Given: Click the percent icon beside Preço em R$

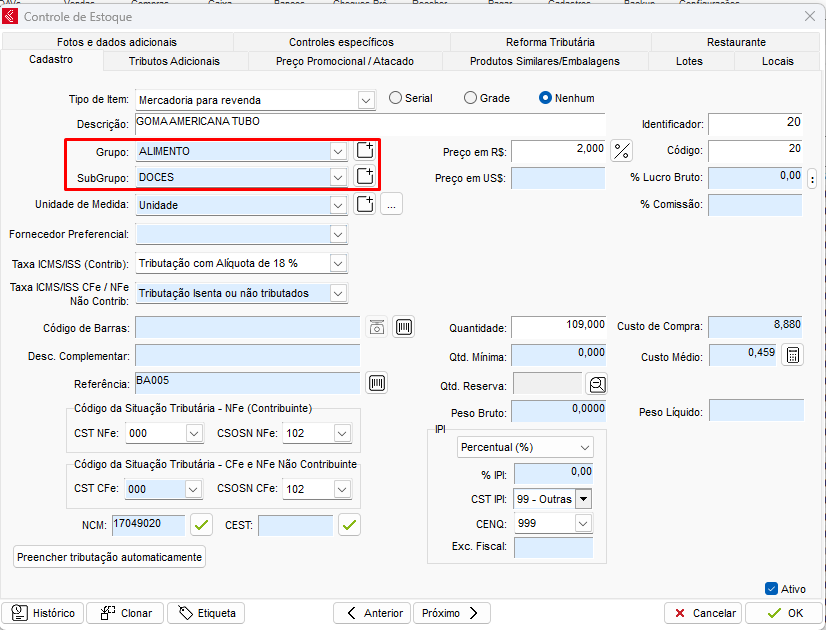Looking at the screenshot, I should [x=622, y=151].
